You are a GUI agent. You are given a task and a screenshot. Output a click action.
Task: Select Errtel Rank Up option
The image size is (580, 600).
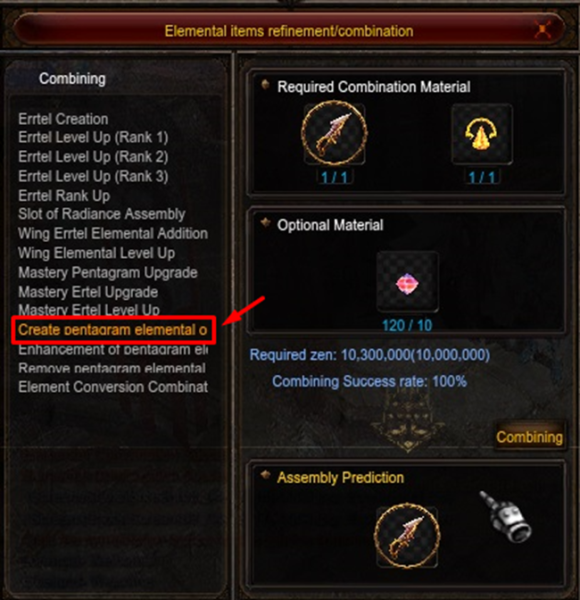(64, 196)
